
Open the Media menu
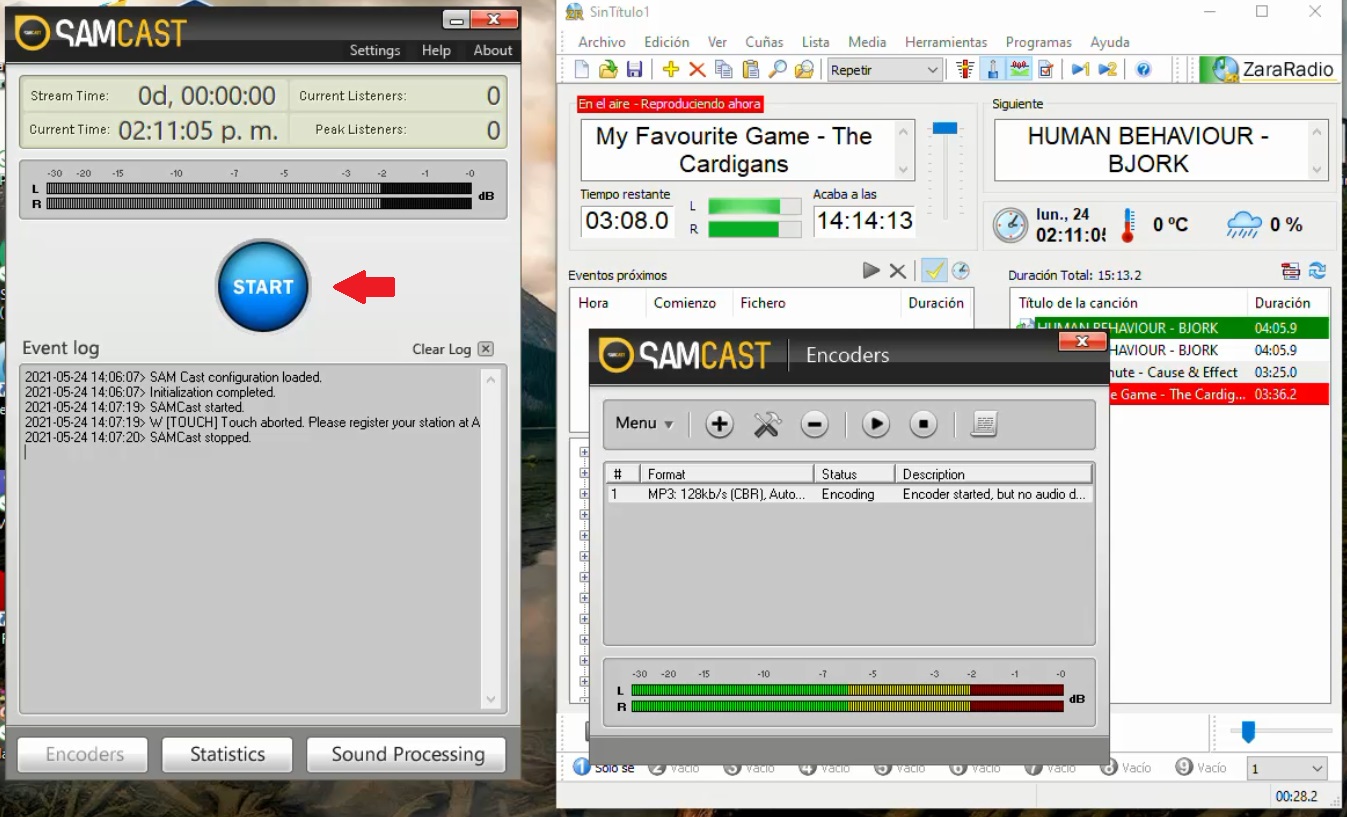point(867,42)
